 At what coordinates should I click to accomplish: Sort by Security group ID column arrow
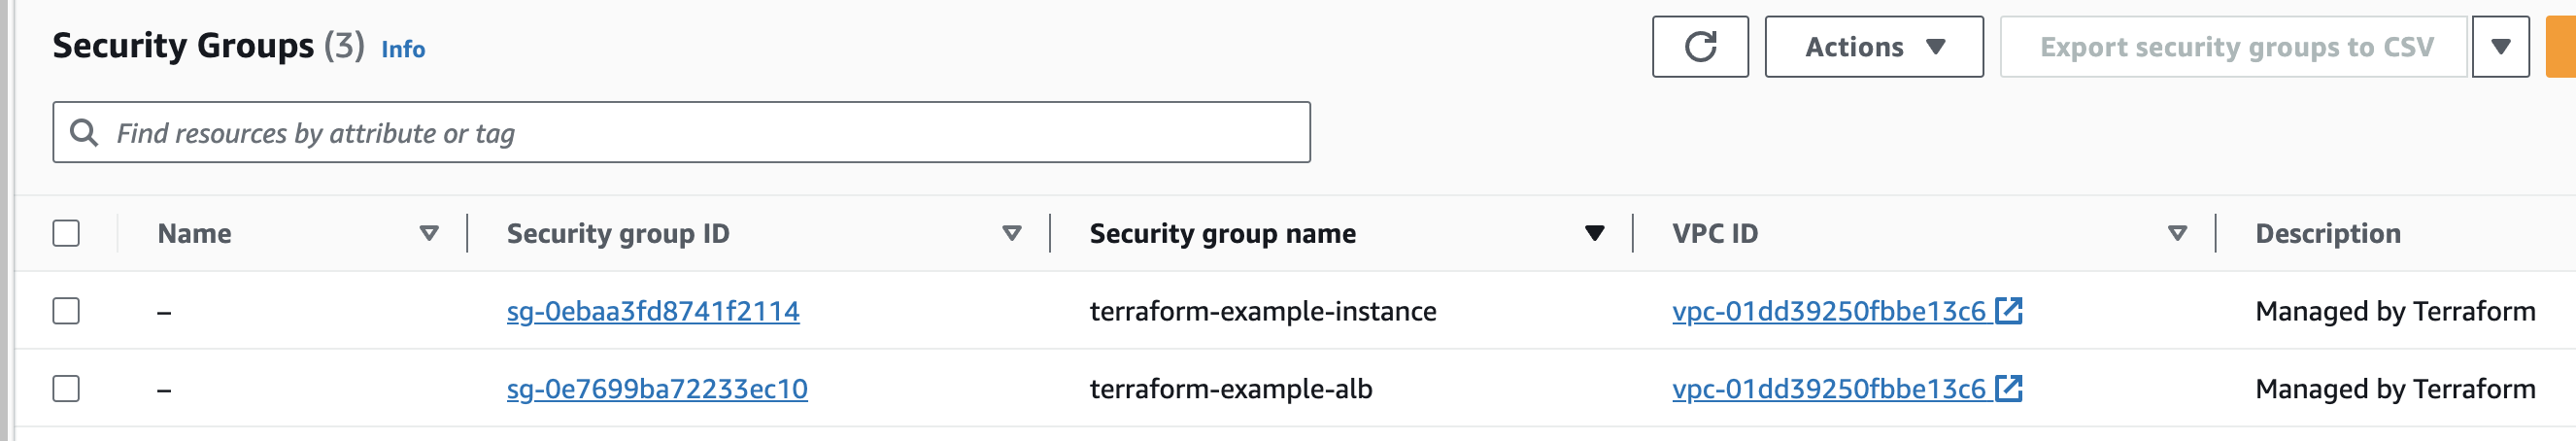tap(1011, 233)
